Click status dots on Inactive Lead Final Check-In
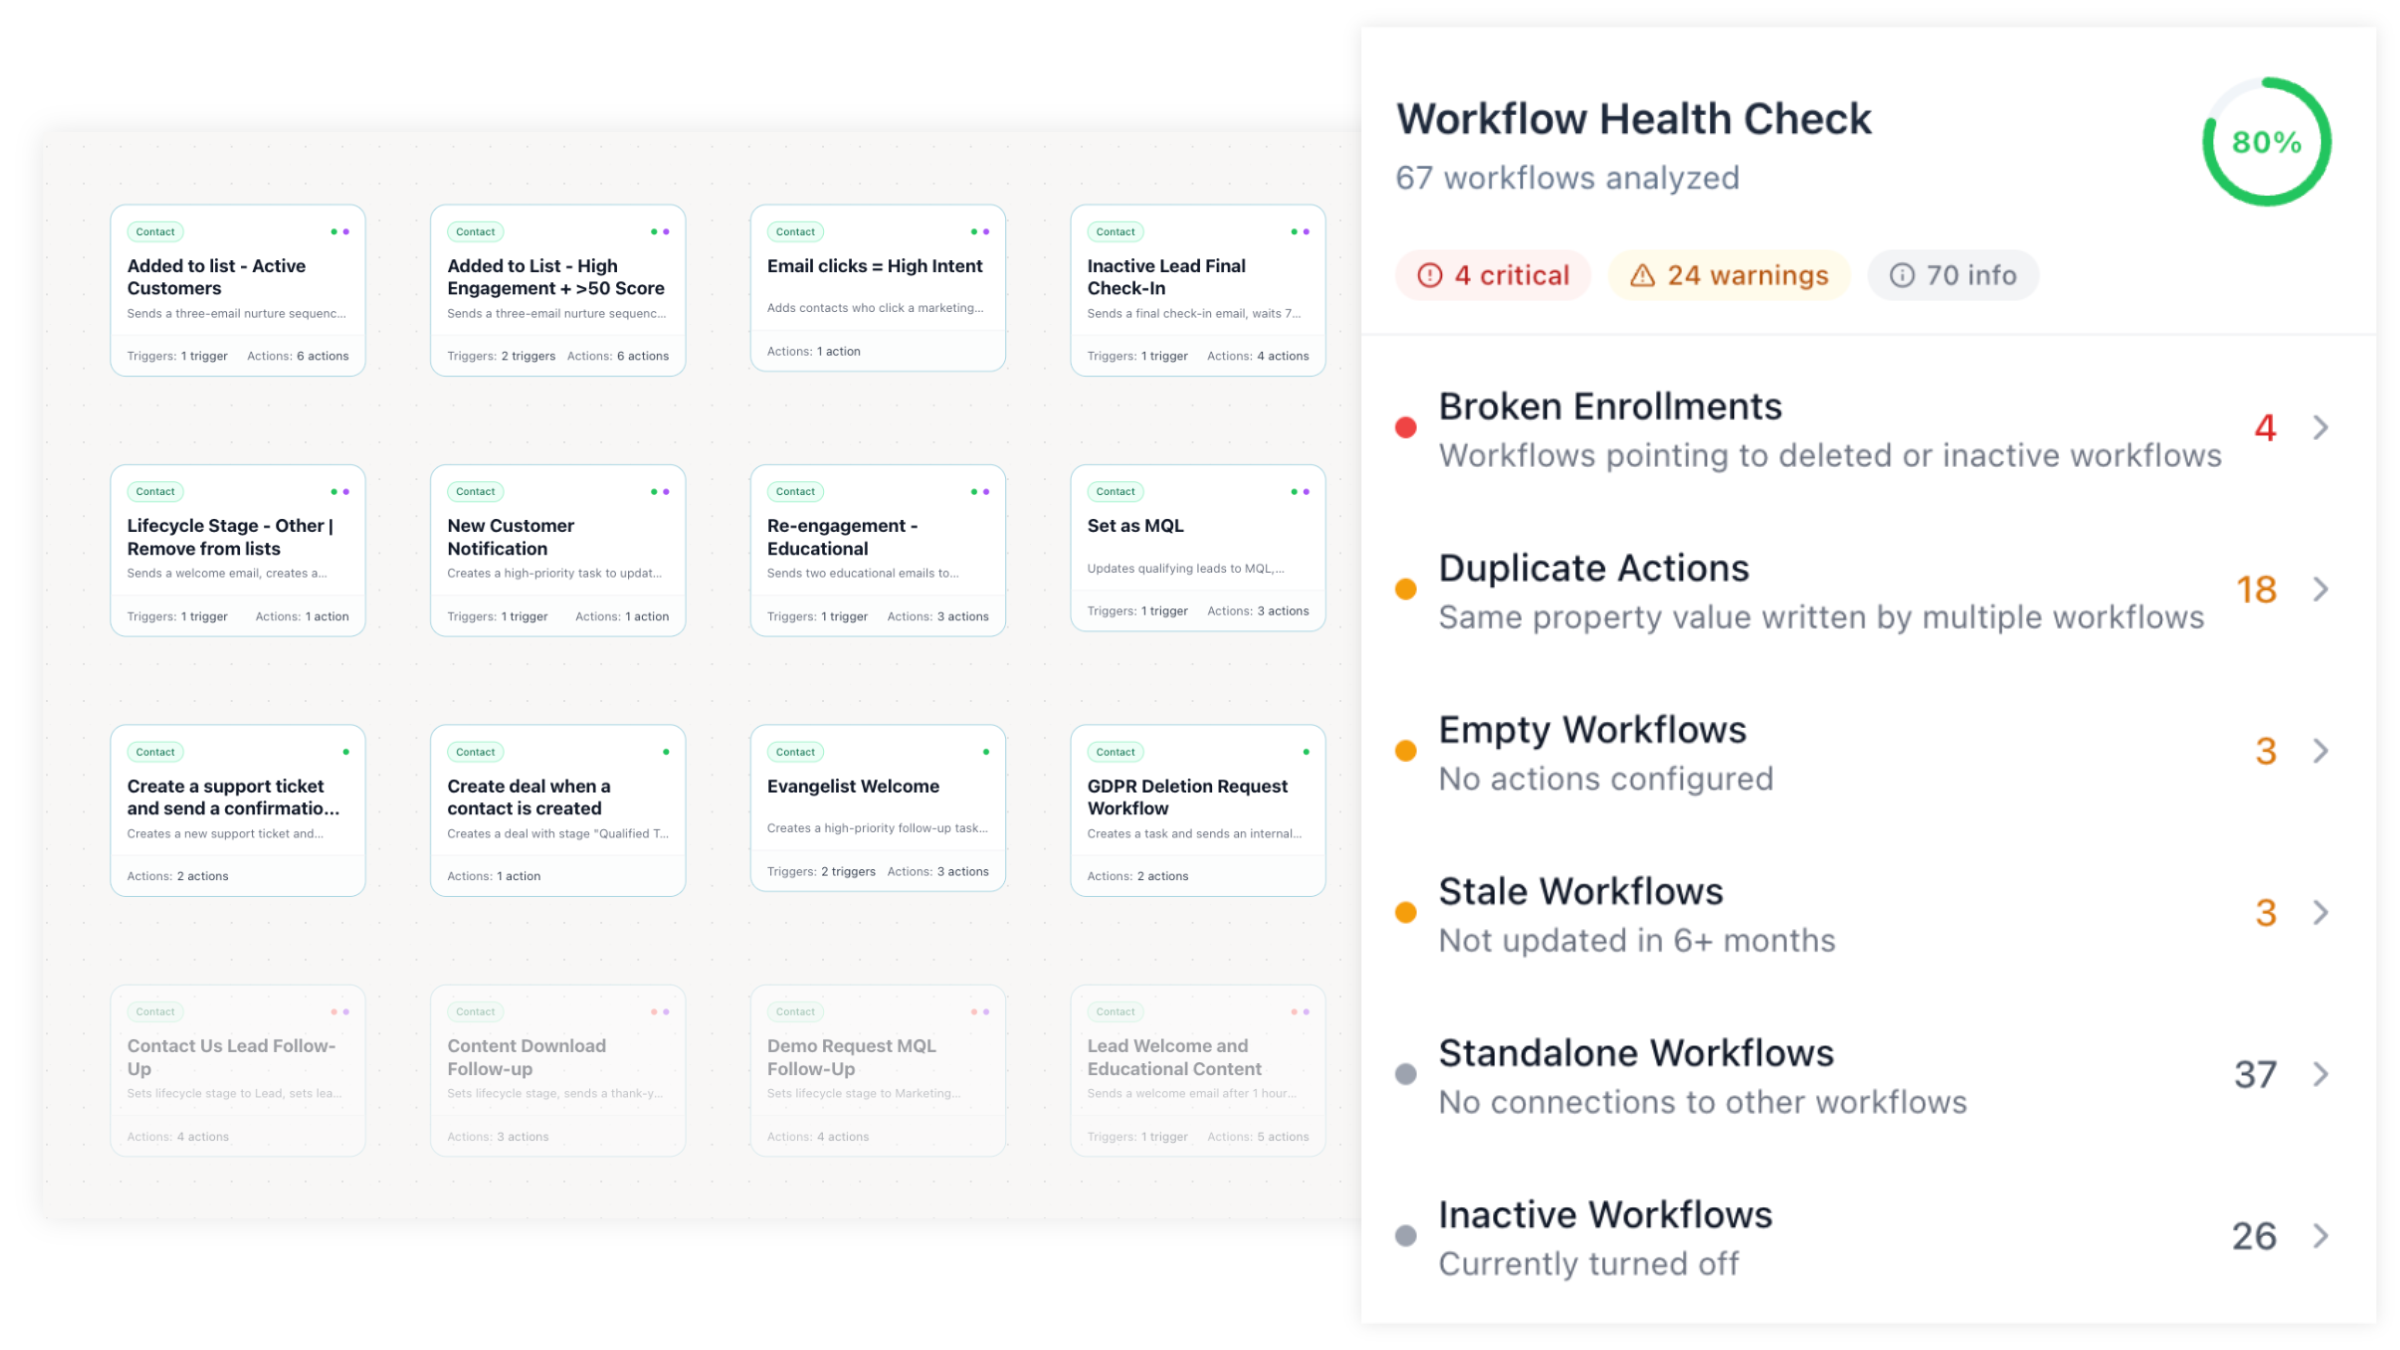 pyautogui.click(x=1300, y=231)
